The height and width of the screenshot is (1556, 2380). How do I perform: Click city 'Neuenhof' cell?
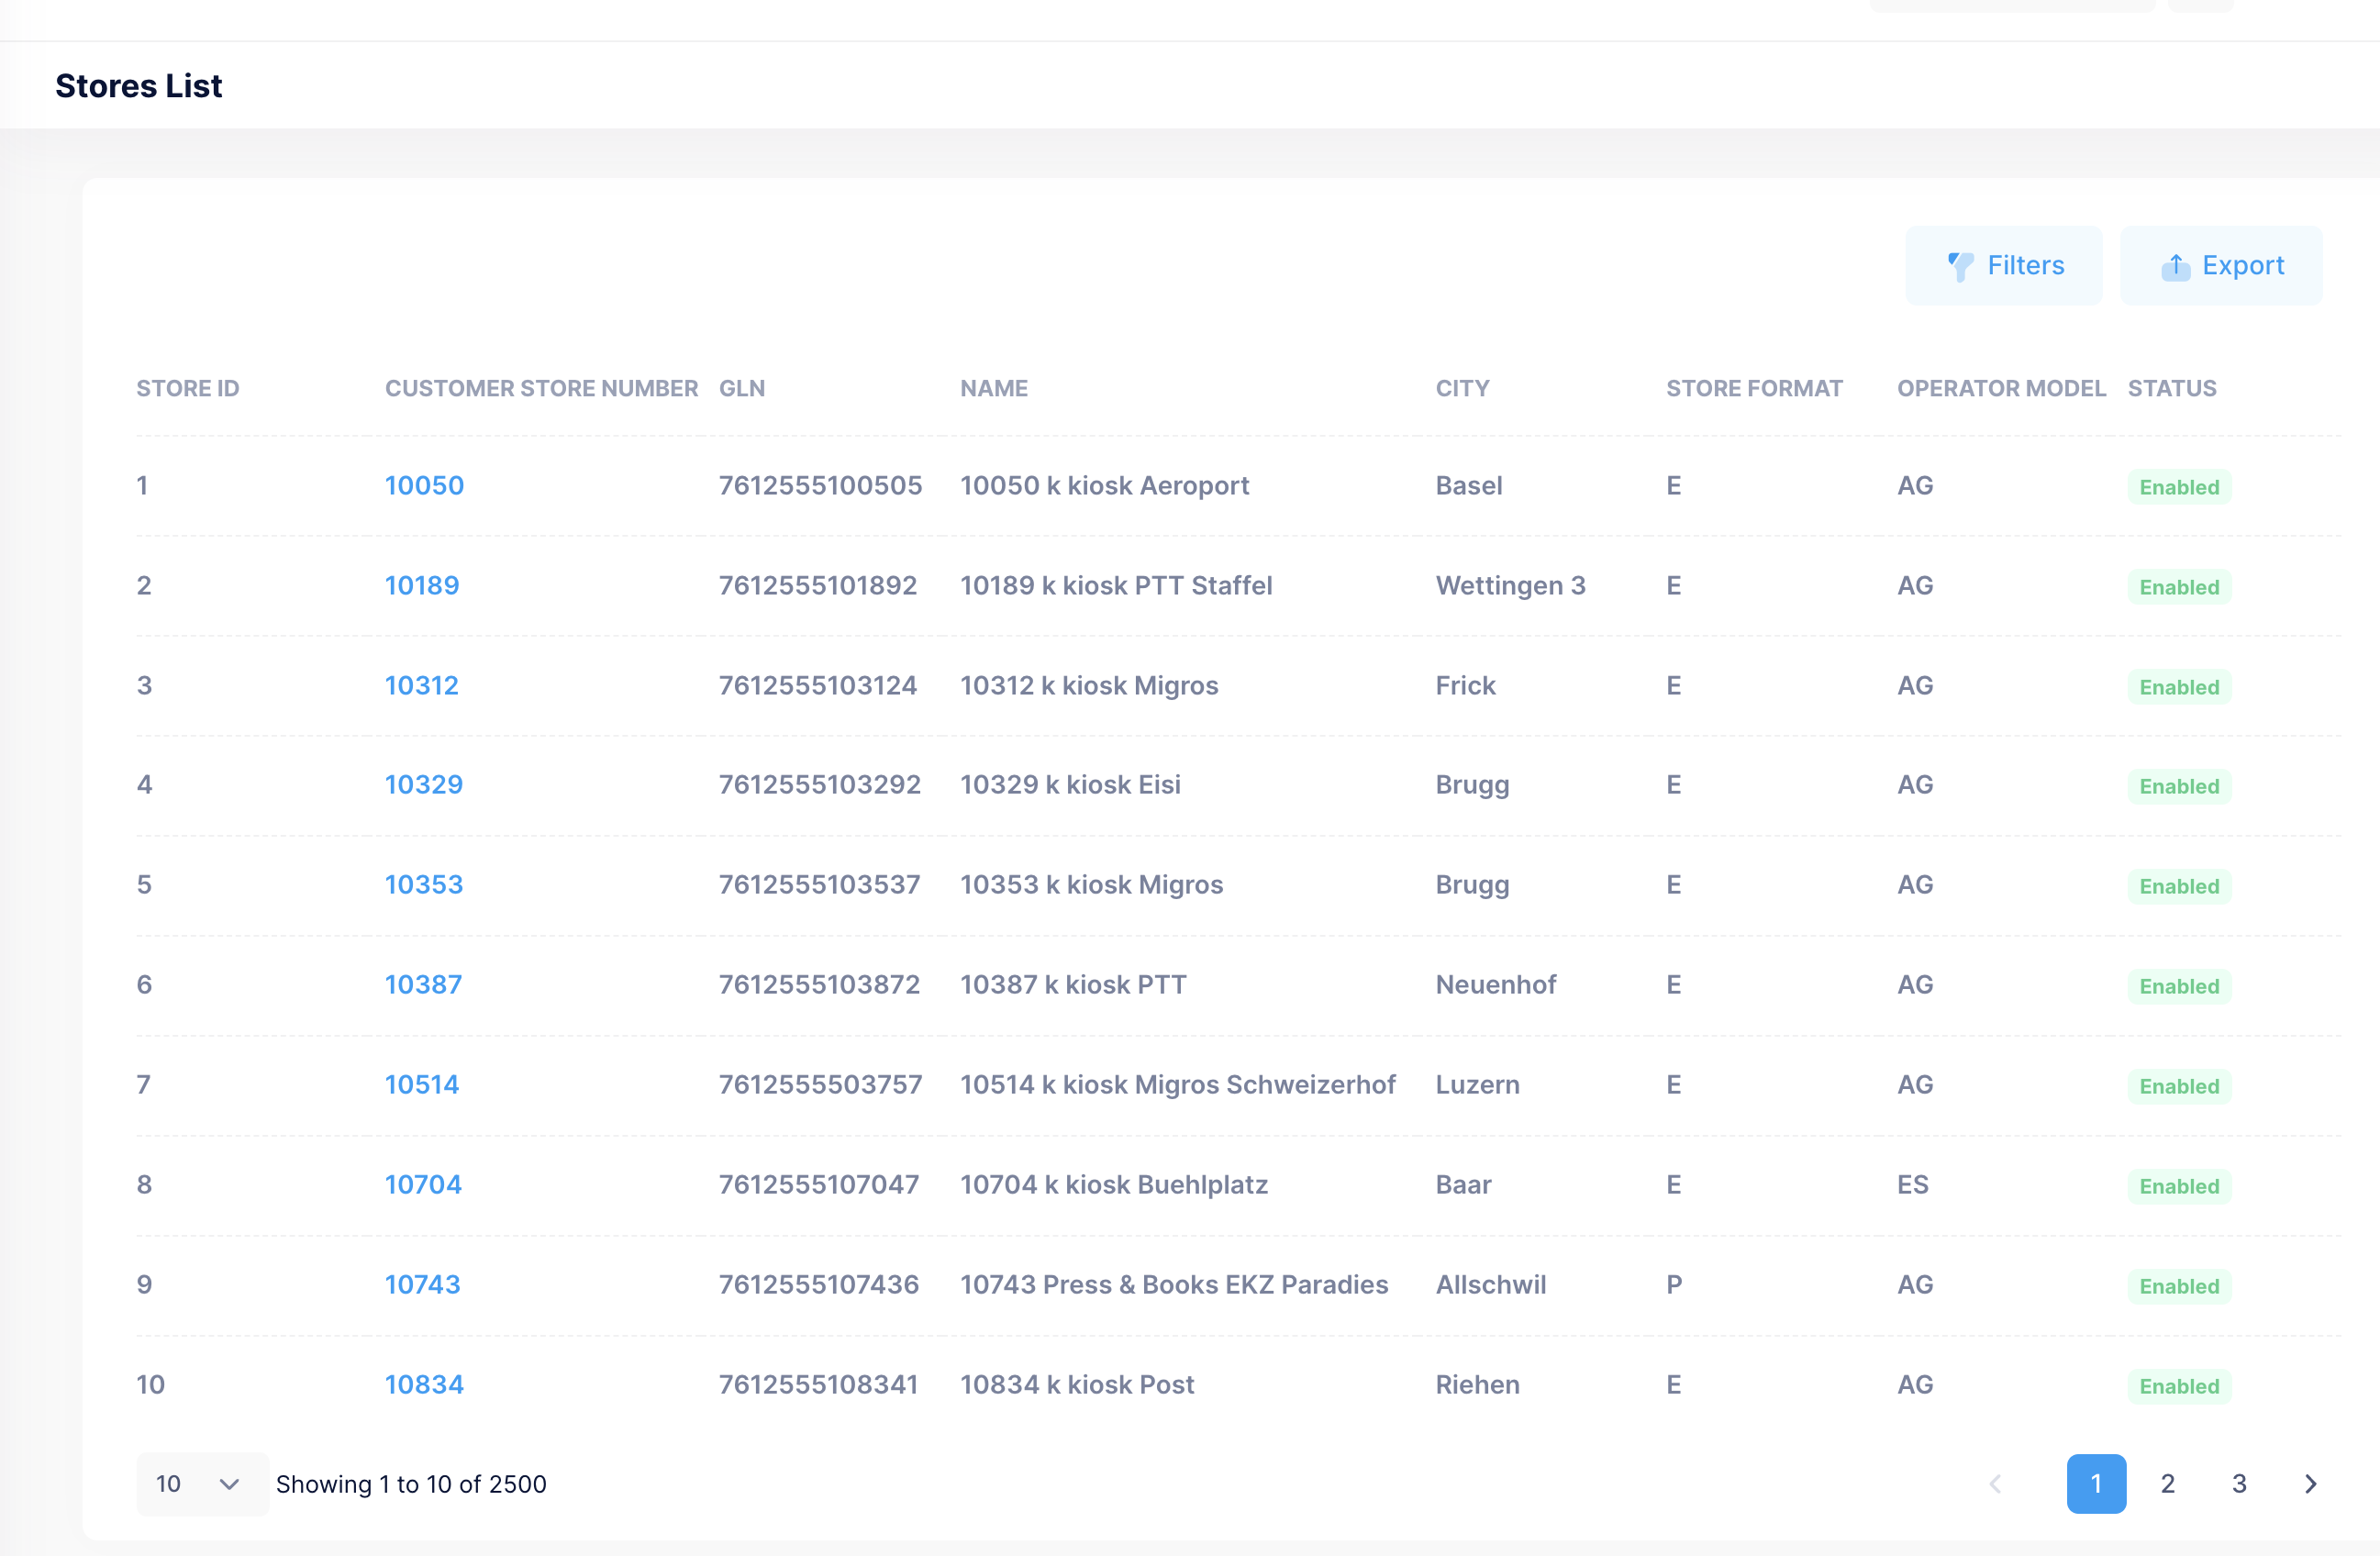1496,985
